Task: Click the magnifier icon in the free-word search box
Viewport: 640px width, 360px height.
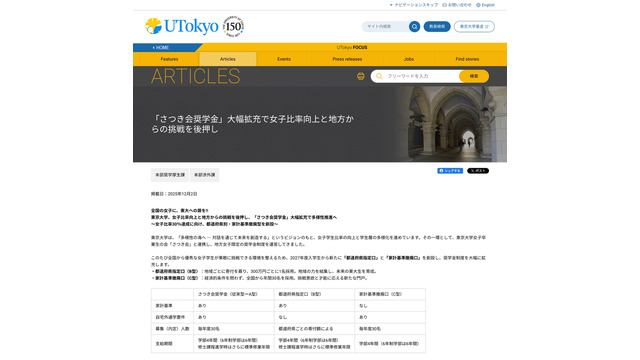Action: pos(379,76)
